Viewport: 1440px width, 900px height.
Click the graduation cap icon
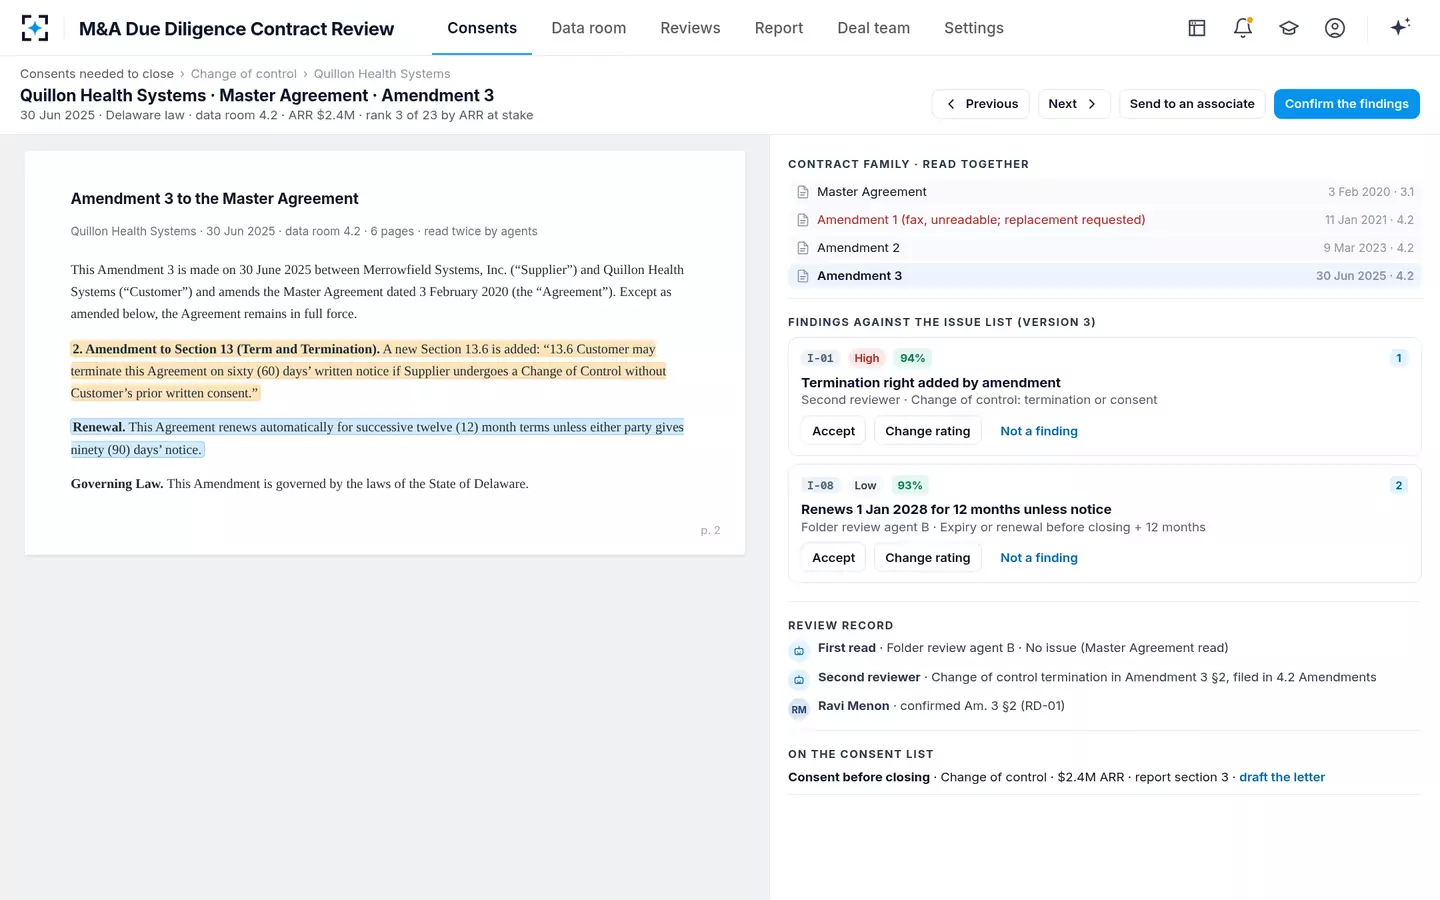click(x=1289, y=28)
